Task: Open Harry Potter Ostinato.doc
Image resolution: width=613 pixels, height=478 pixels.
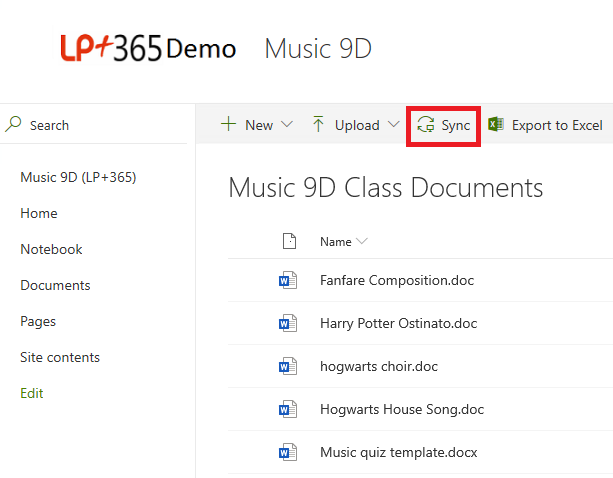Action: pos(398,323)
